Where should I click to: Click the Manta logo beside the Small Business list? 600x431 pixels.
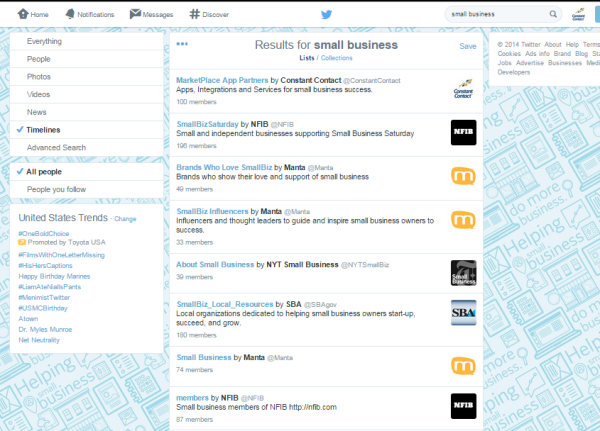(x=463, y=366)
